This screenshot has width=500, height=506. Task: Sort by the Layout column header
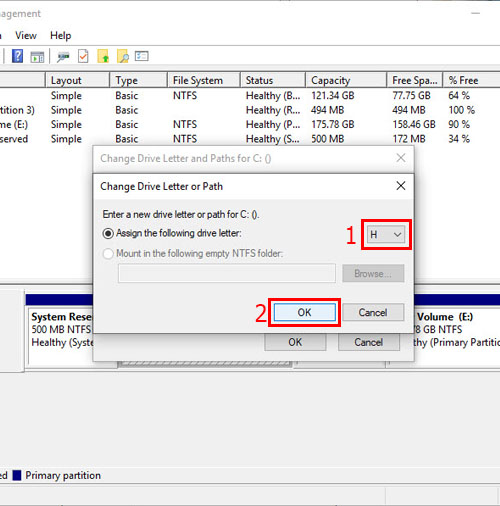point(77,80)
